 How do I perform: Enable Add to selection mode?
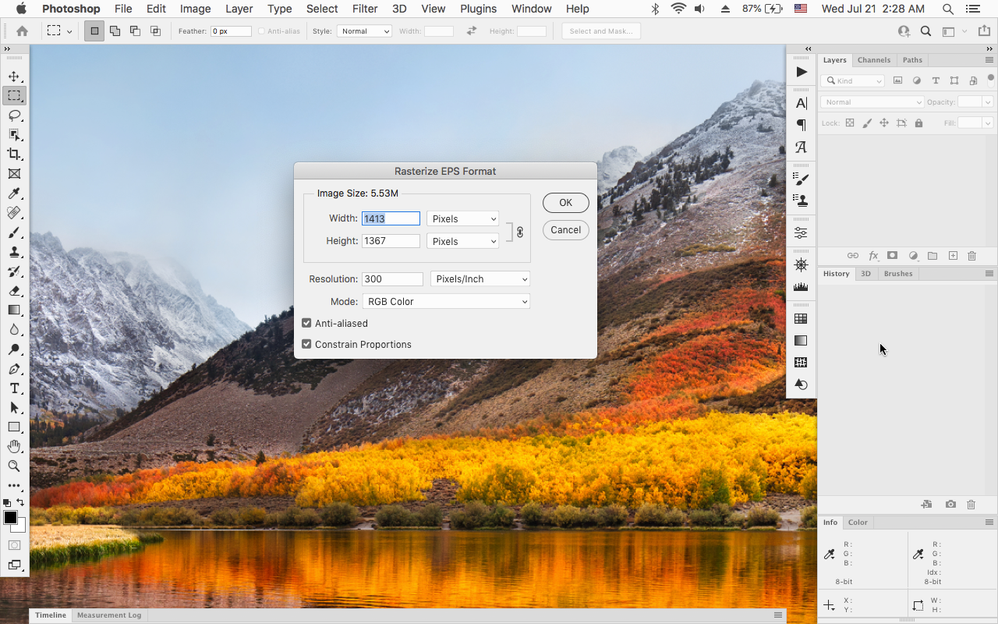coord(115,31)
